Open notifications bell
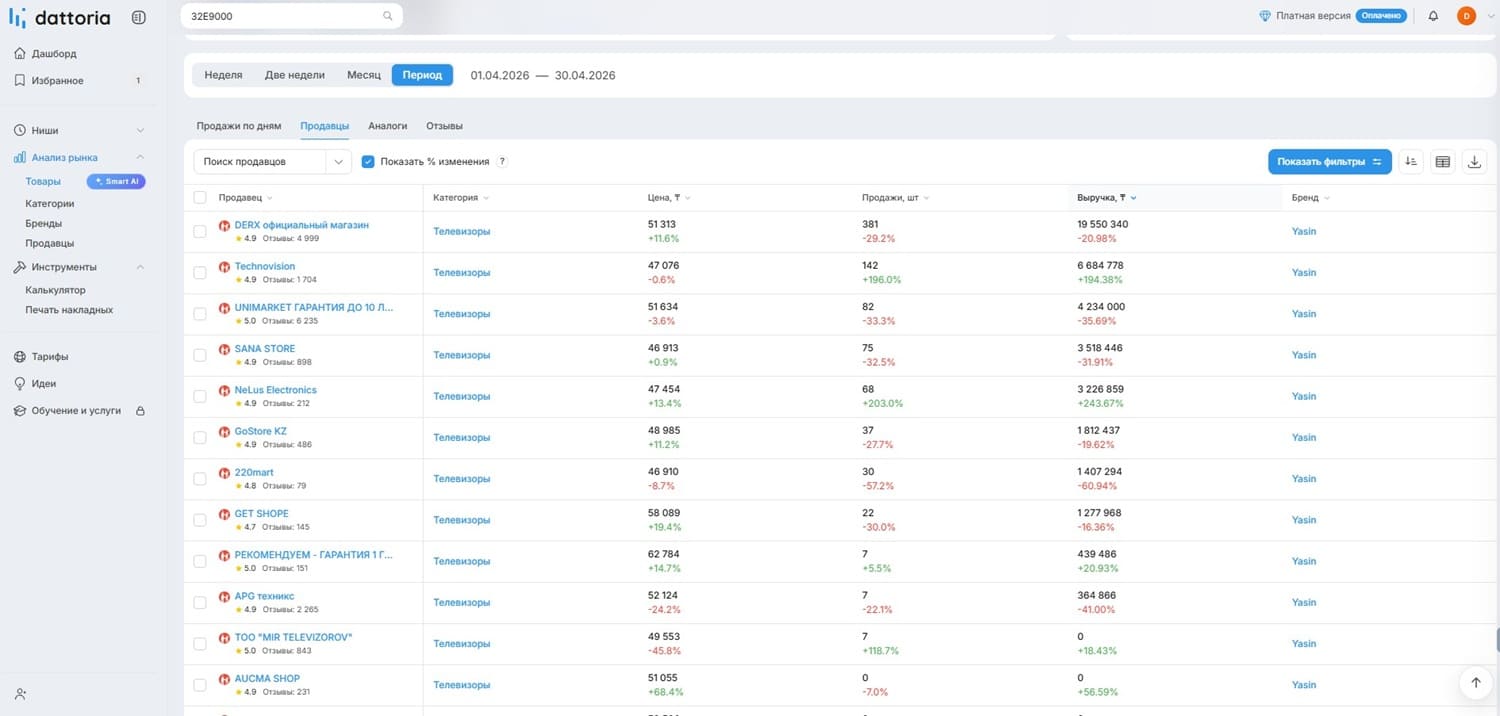Screen dimensions: 1500x716 (1433, 16)
